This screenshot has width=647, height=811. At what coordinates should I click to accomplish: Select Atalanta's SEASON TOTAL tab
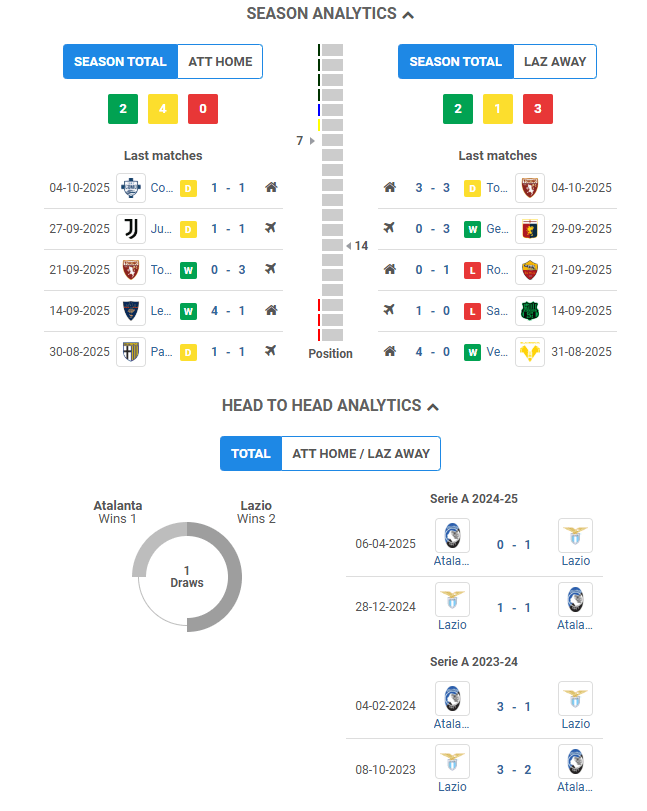point(120,62)
